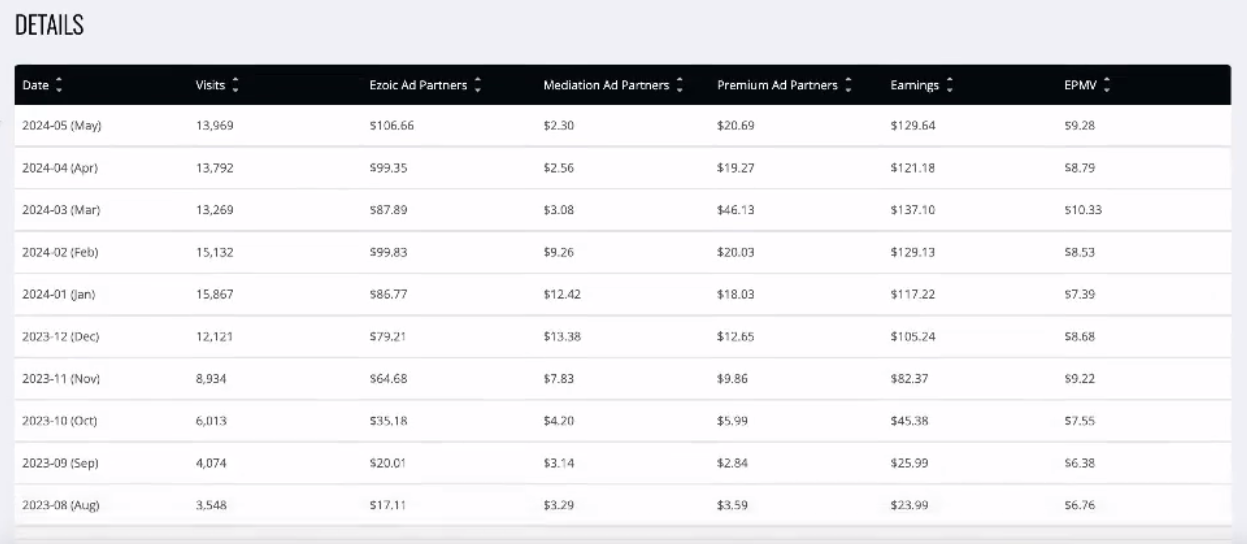
Task: Click the EPMV value $6.38
Action: [1080, 463]
